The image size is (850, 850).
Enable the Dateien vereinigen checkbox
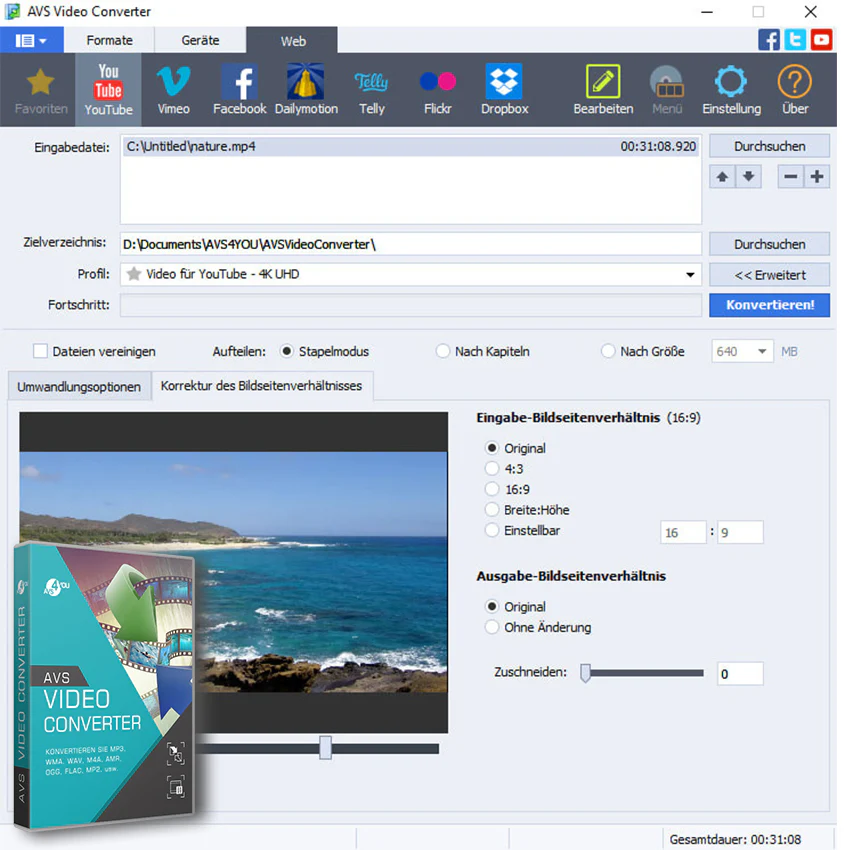click(41, 351)
